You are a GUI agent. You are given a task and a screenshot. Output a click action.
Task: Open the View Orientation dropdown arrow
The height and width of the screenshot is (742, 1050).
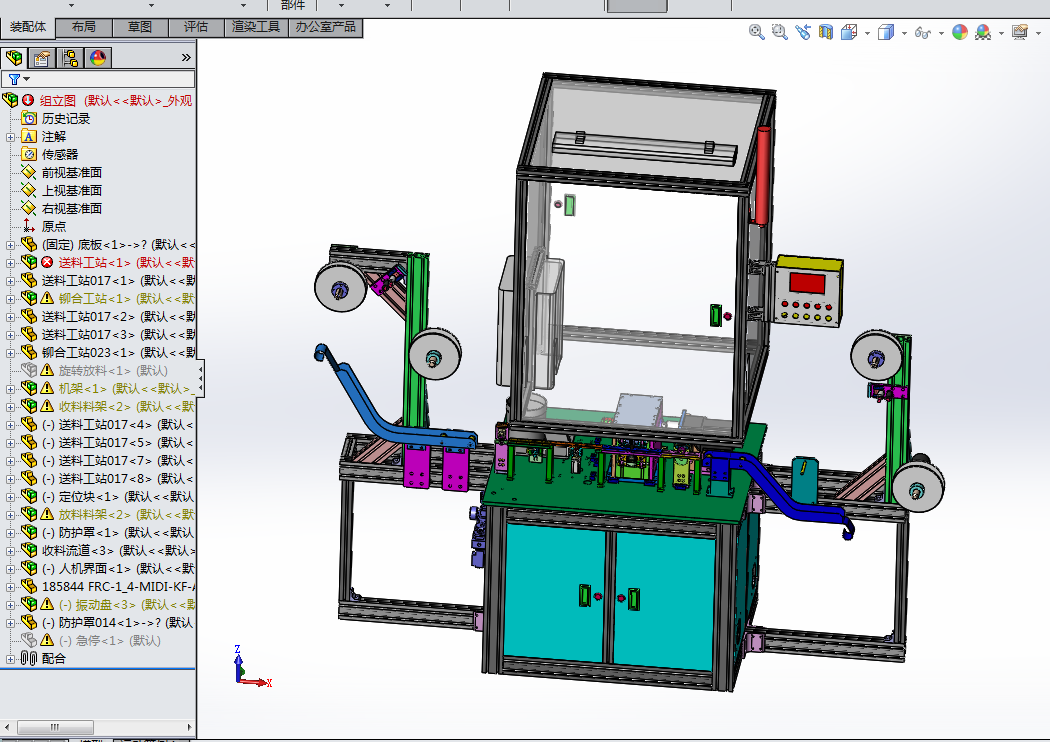click(866, 33)
